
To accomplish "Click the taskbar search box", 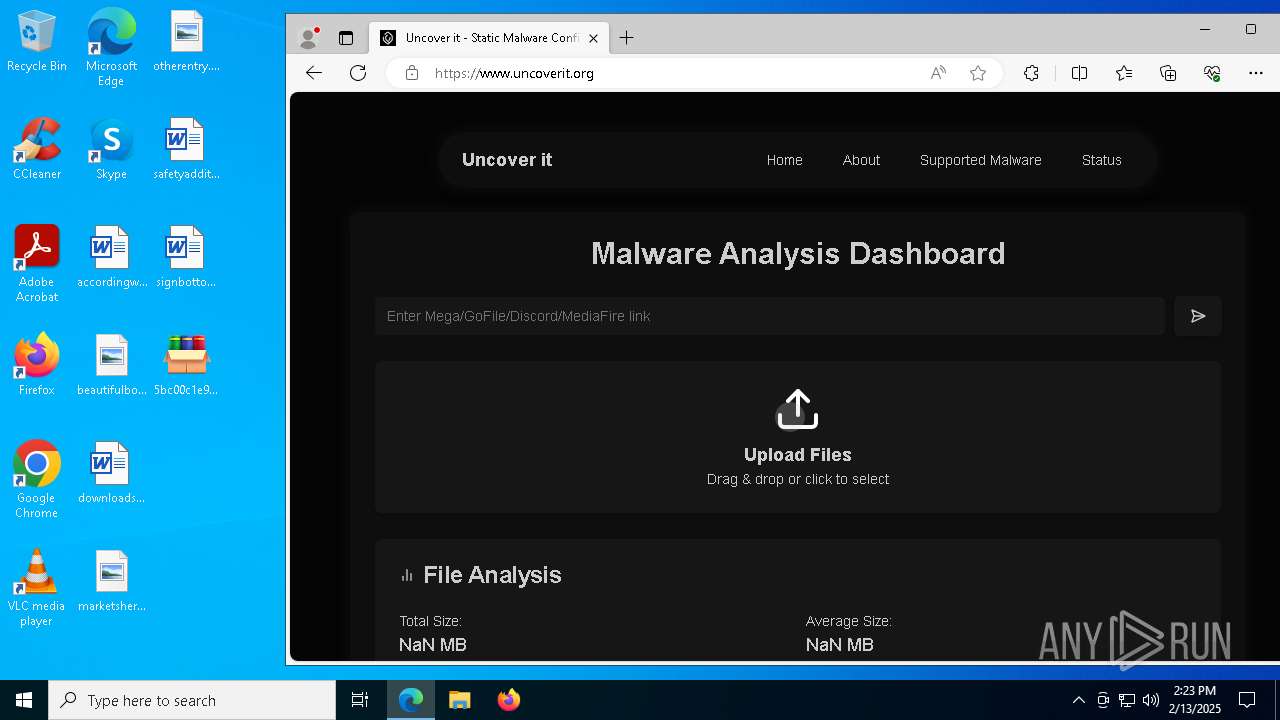I will click(192, 700).
